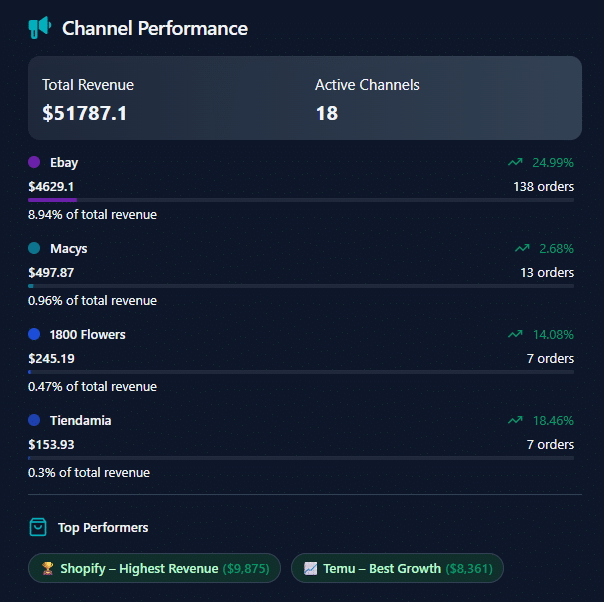This screenshot has width=604, height=602.
Task: Click the Active Channels label
Action: point(367,85)
